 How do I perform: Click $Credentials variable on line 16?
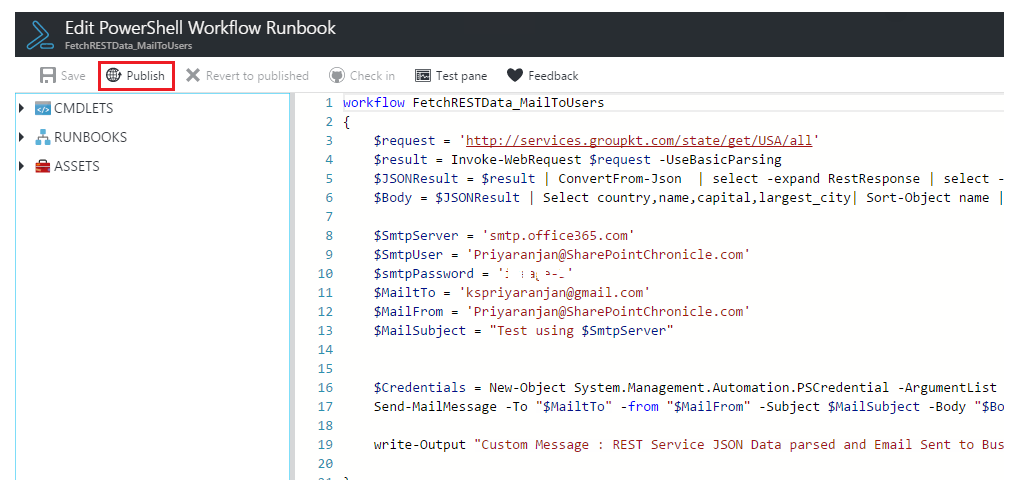click(x=419, y=388)
